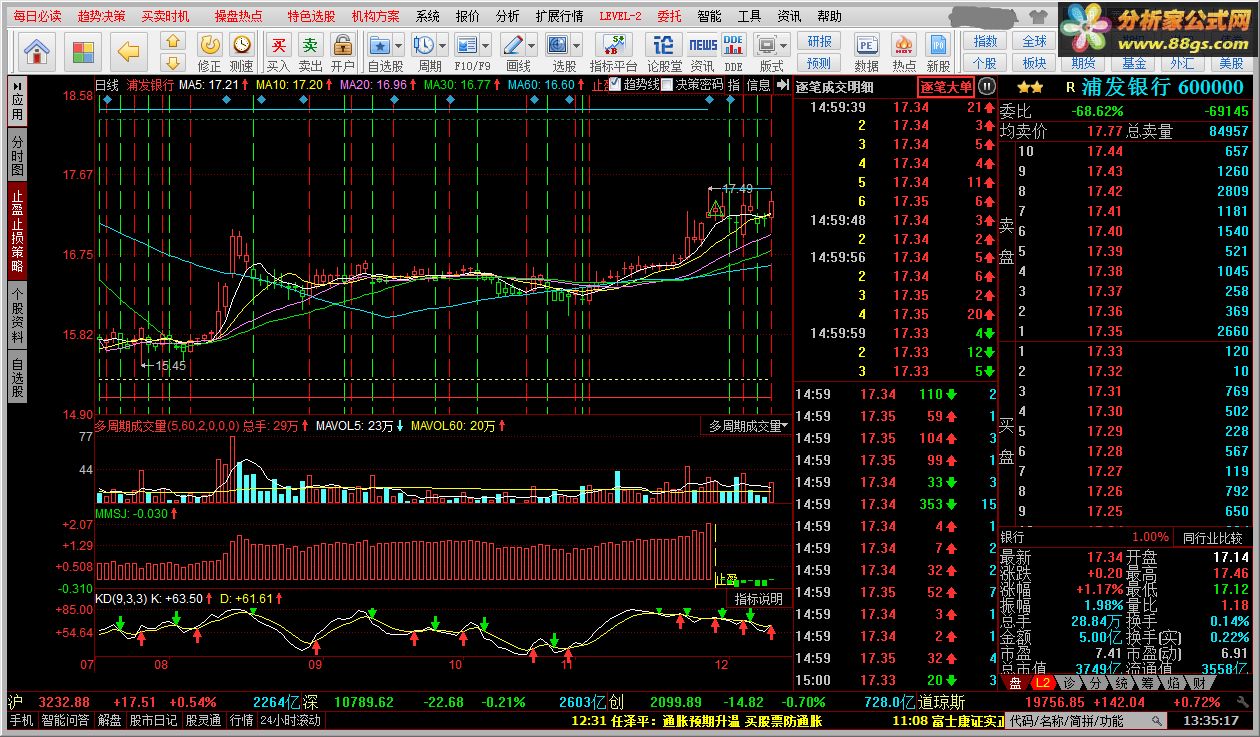Expand the 周期 dropdown arrow
This screenshot has width=1260, height=737.
click(x=443, y=46)
